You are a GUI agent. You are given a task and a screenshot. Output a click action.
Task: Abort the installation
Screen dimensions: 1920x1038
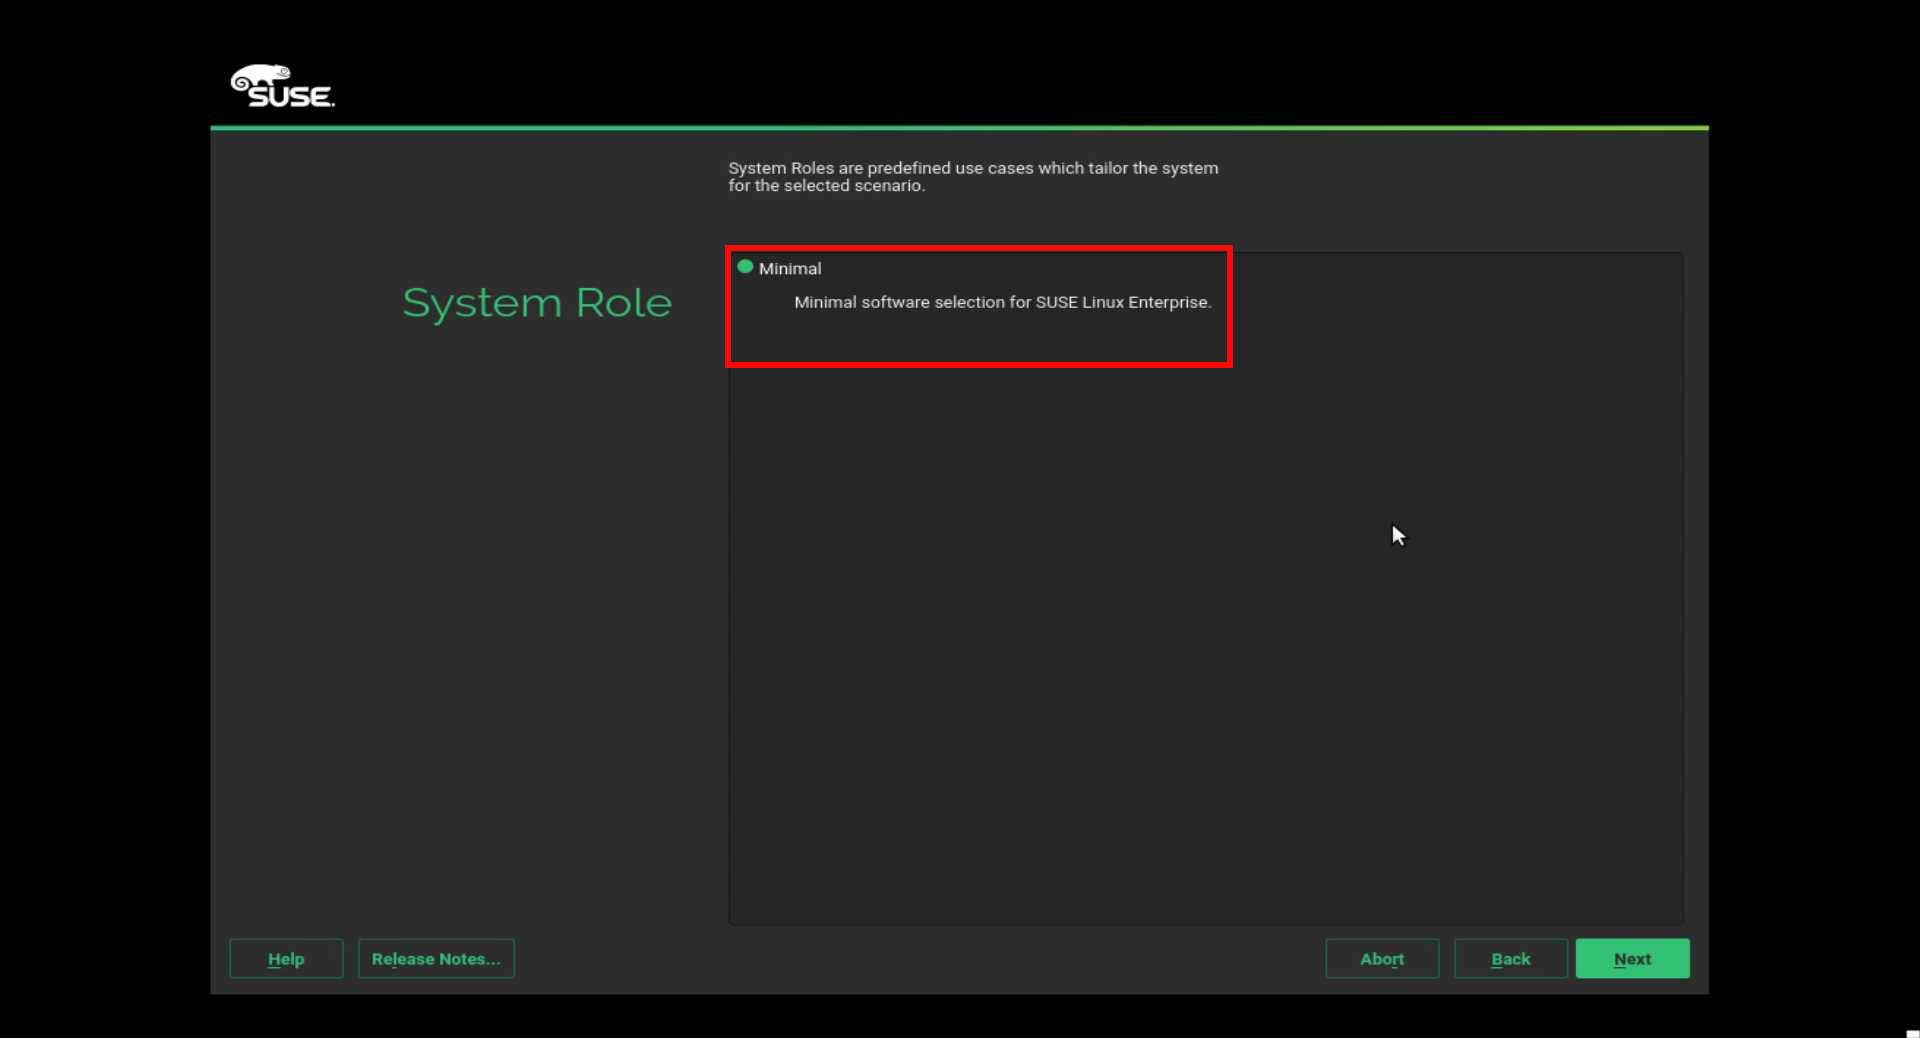(x=1382, y=958)
